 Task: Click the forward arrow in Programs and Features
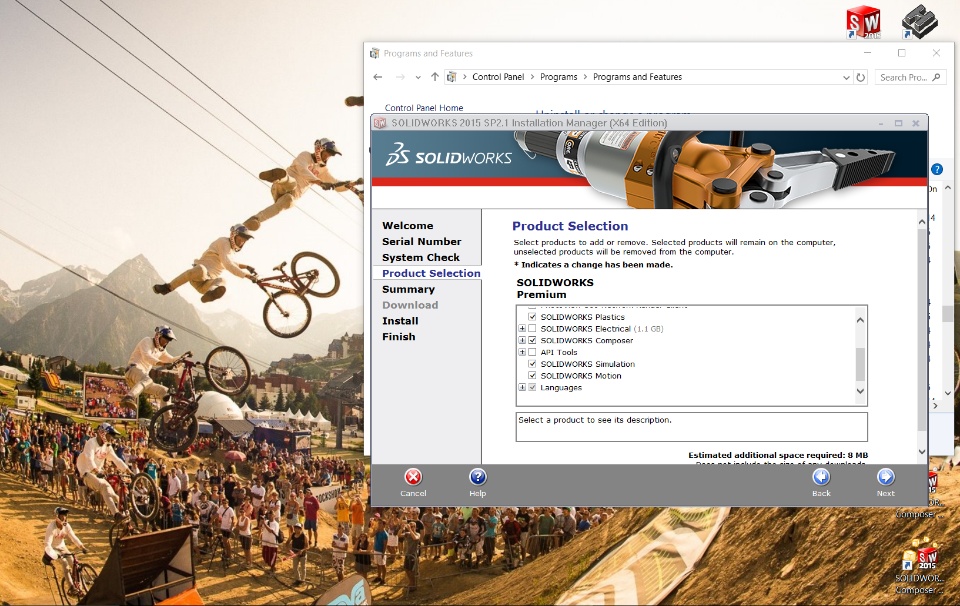coord(400,77)
